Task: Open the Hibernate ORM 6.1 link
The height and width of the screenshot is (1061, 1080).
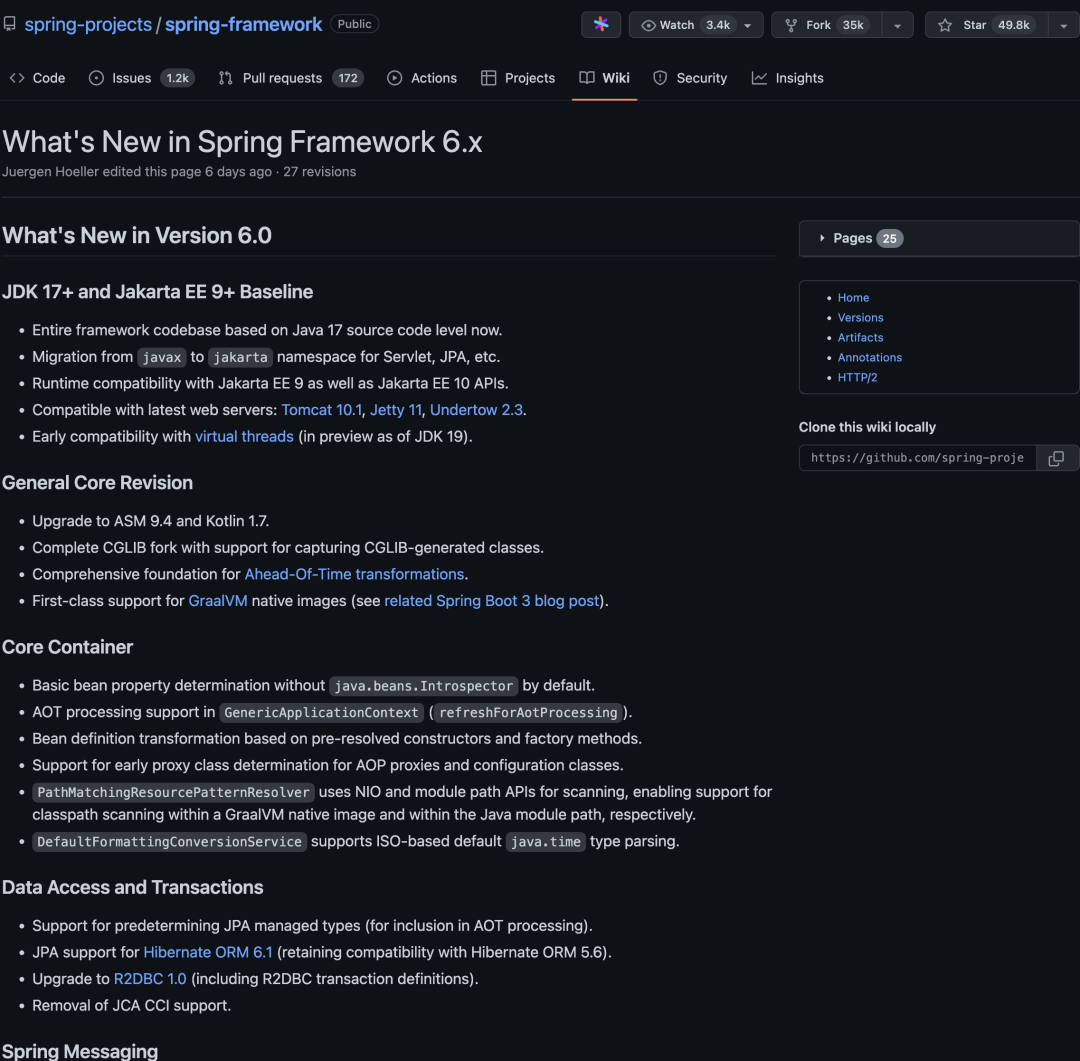Action: point(208,952)
